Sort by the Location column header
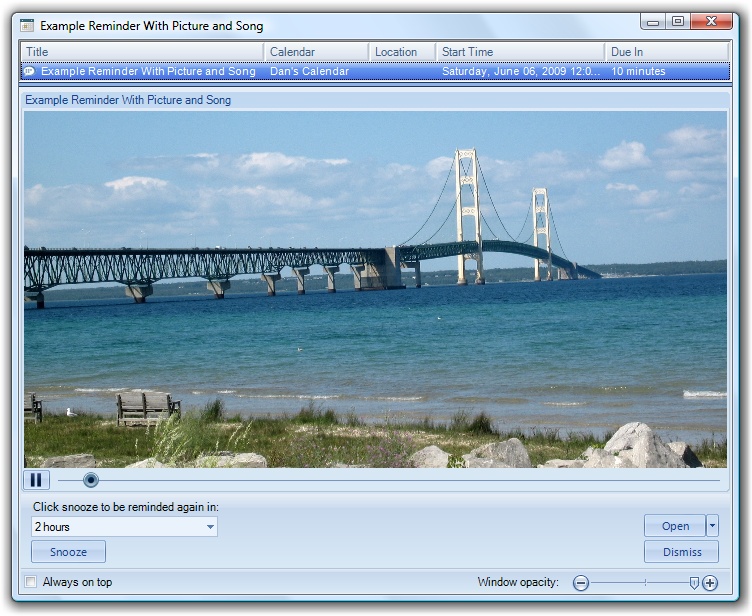Viewport: 752px width, 616px height. click(402, 52)
